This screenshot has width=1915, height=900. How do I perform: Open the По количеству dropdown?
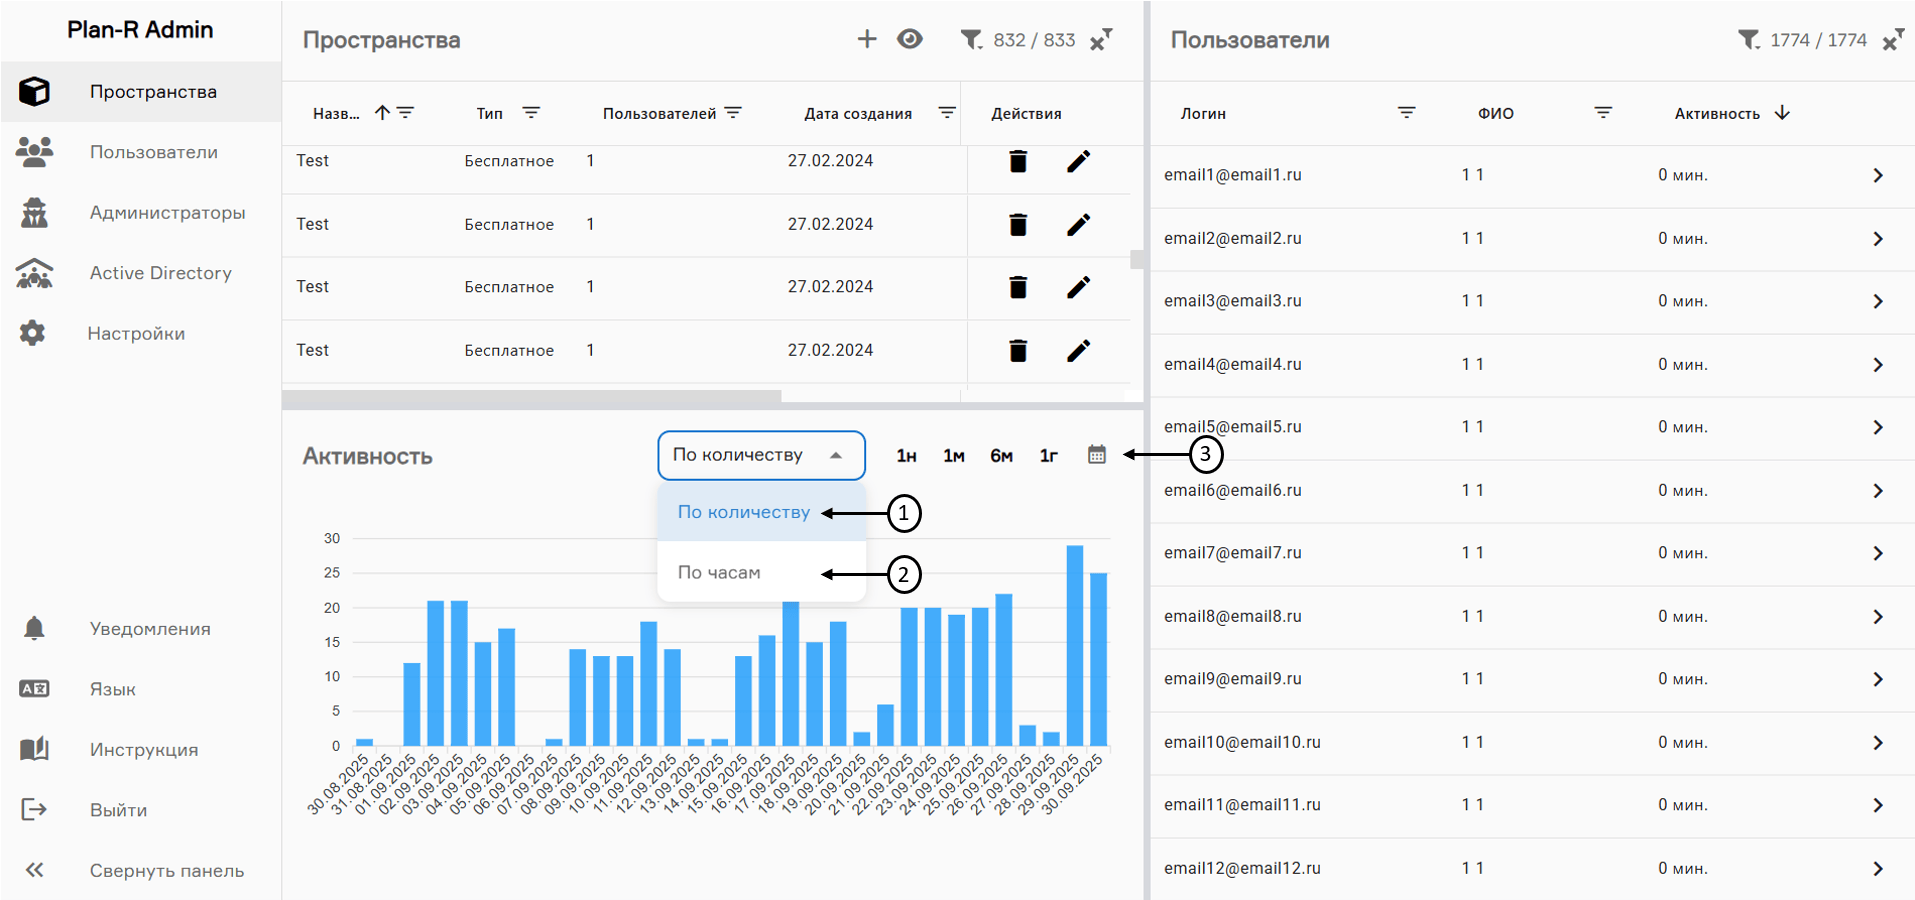(760, 455)
